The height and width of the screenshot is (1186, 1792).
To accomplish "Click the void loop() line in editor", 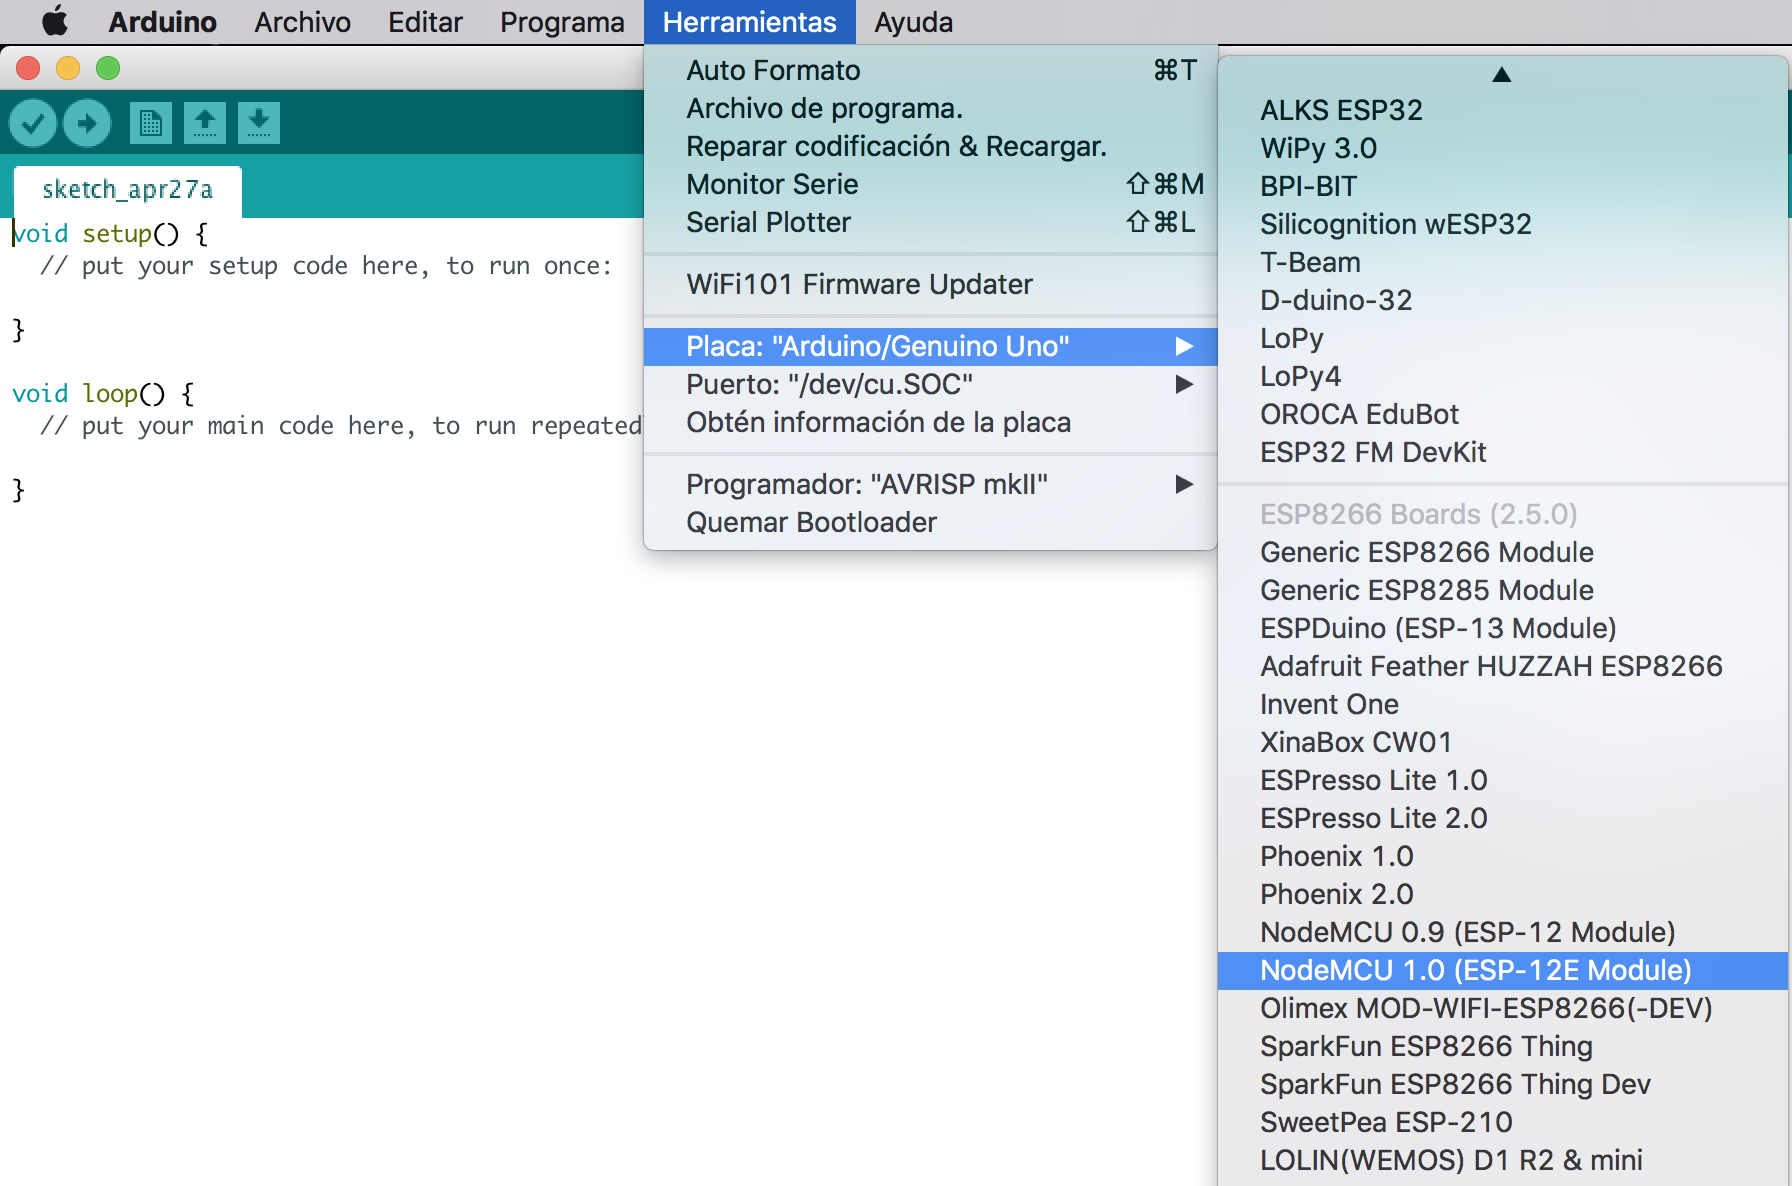I will (104, 394).
